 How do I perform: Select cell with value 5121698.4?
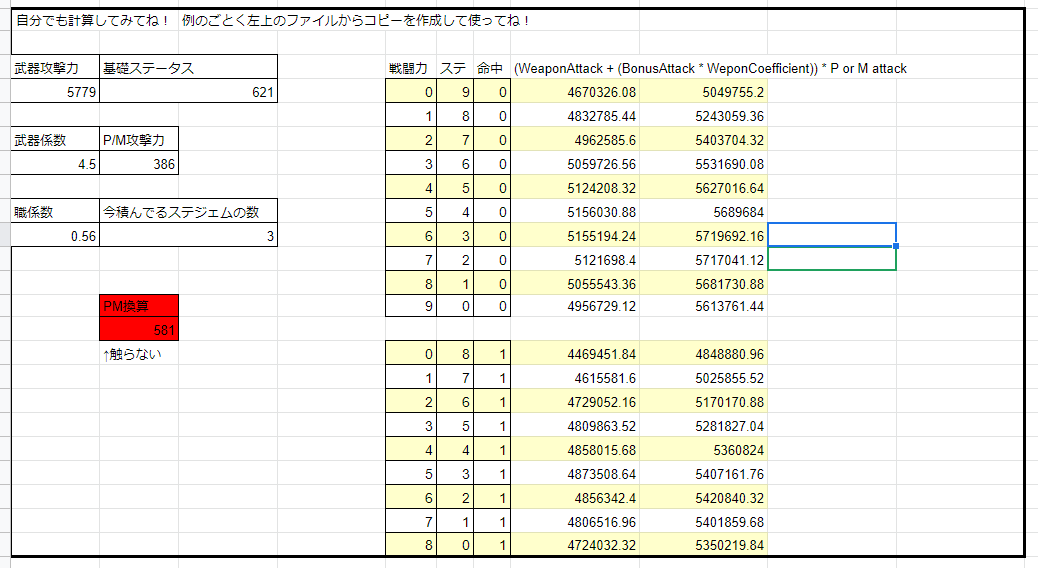pyautogui.click(x=575, y=260)
